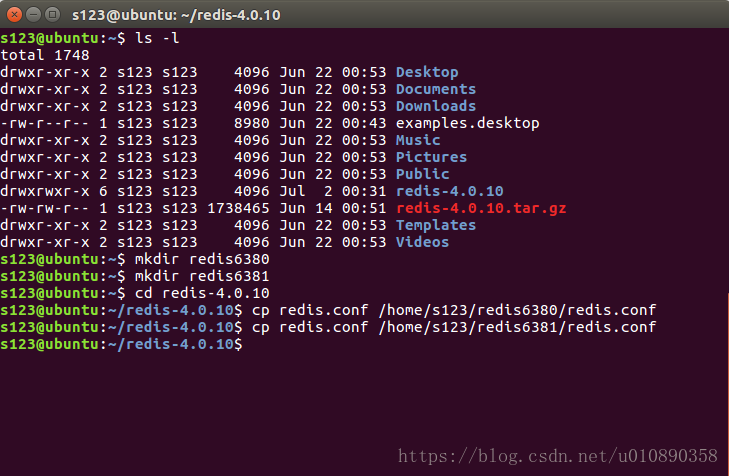Click the 'ls -l' command text
This screenshot has width=729, height=476.
pos(157,38)
